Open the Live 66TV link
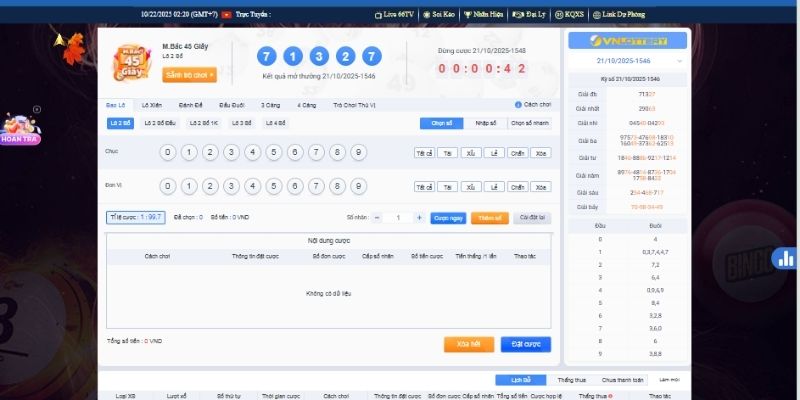The width and height of the screenshot is (800, 400). (x=394, y=15)
